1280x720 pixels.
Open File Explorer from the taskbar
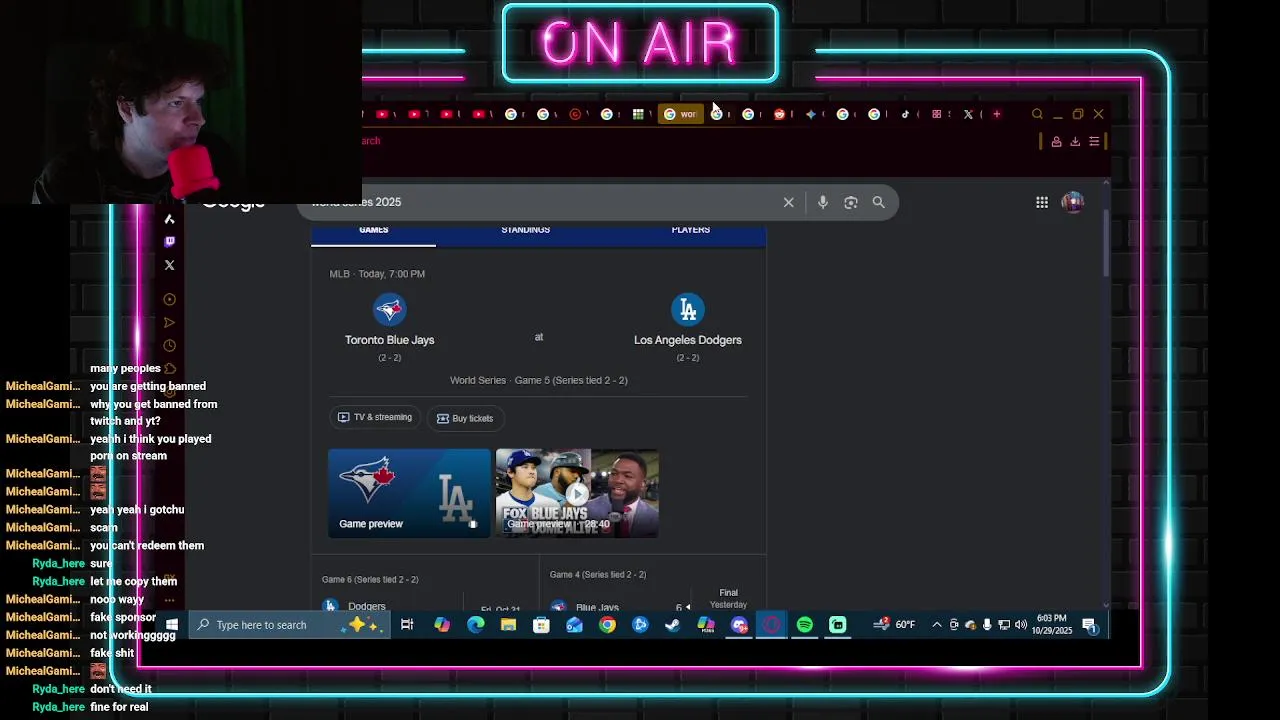pos(508,625)
